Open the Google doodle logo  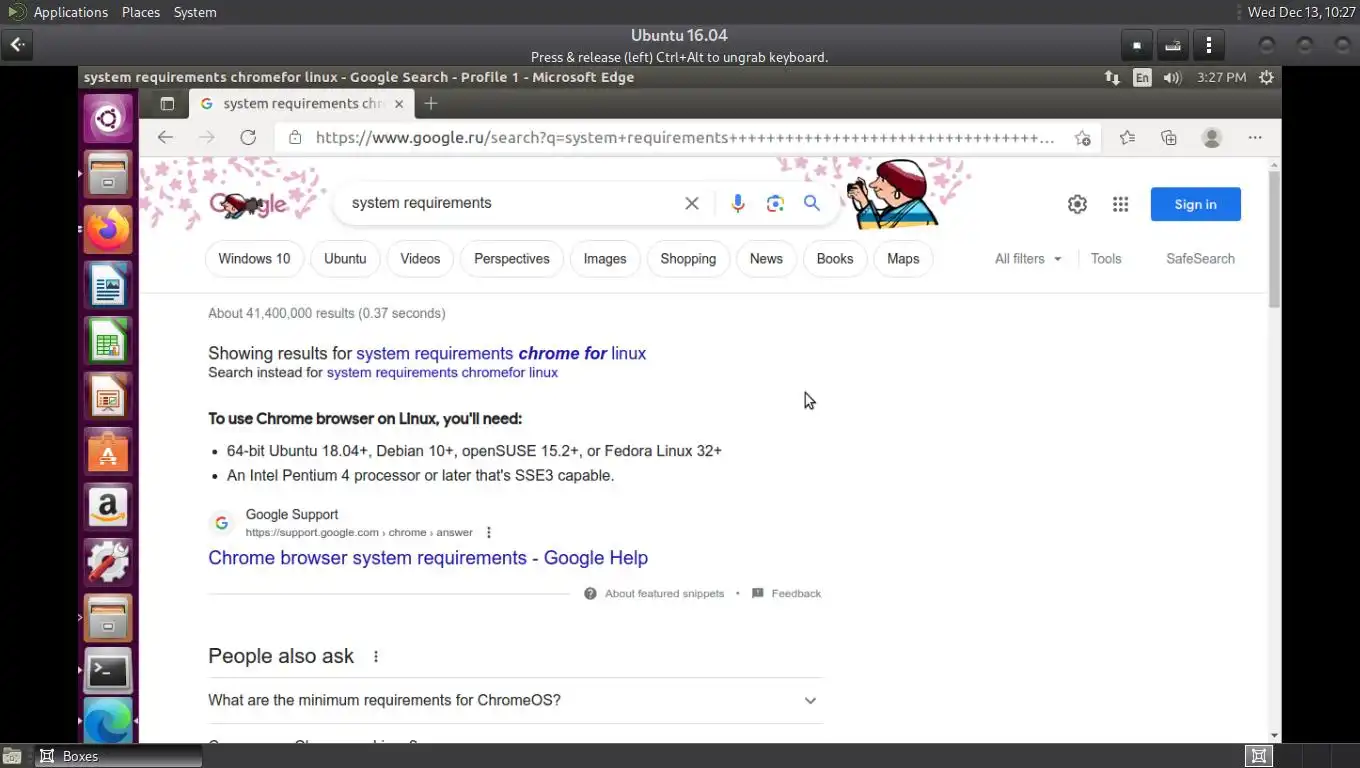pos(248,204)
